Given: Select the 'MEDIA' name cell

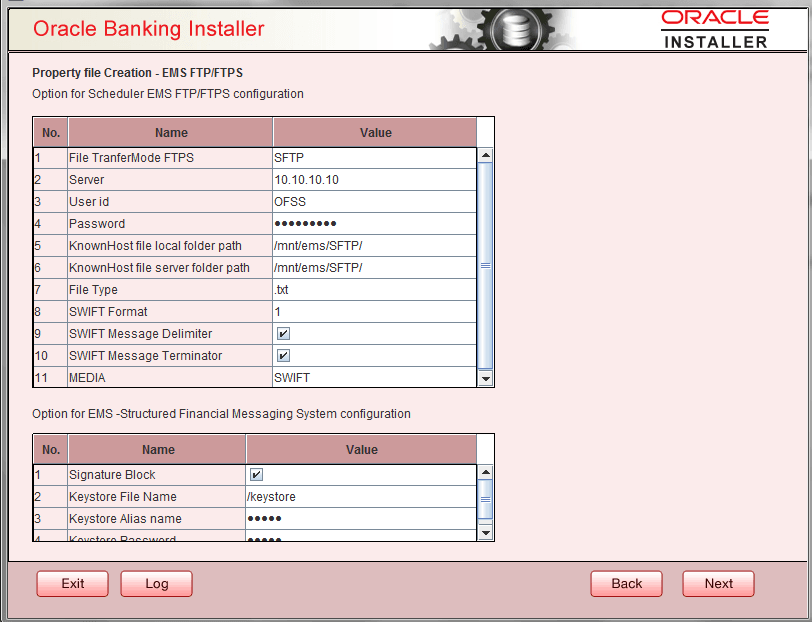Looking at the screenshot, I should (170, 378).
